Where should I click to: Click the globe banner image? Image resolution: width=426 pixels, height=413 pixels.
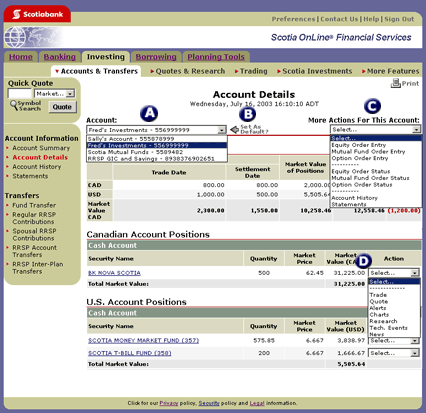pos(33,37)
